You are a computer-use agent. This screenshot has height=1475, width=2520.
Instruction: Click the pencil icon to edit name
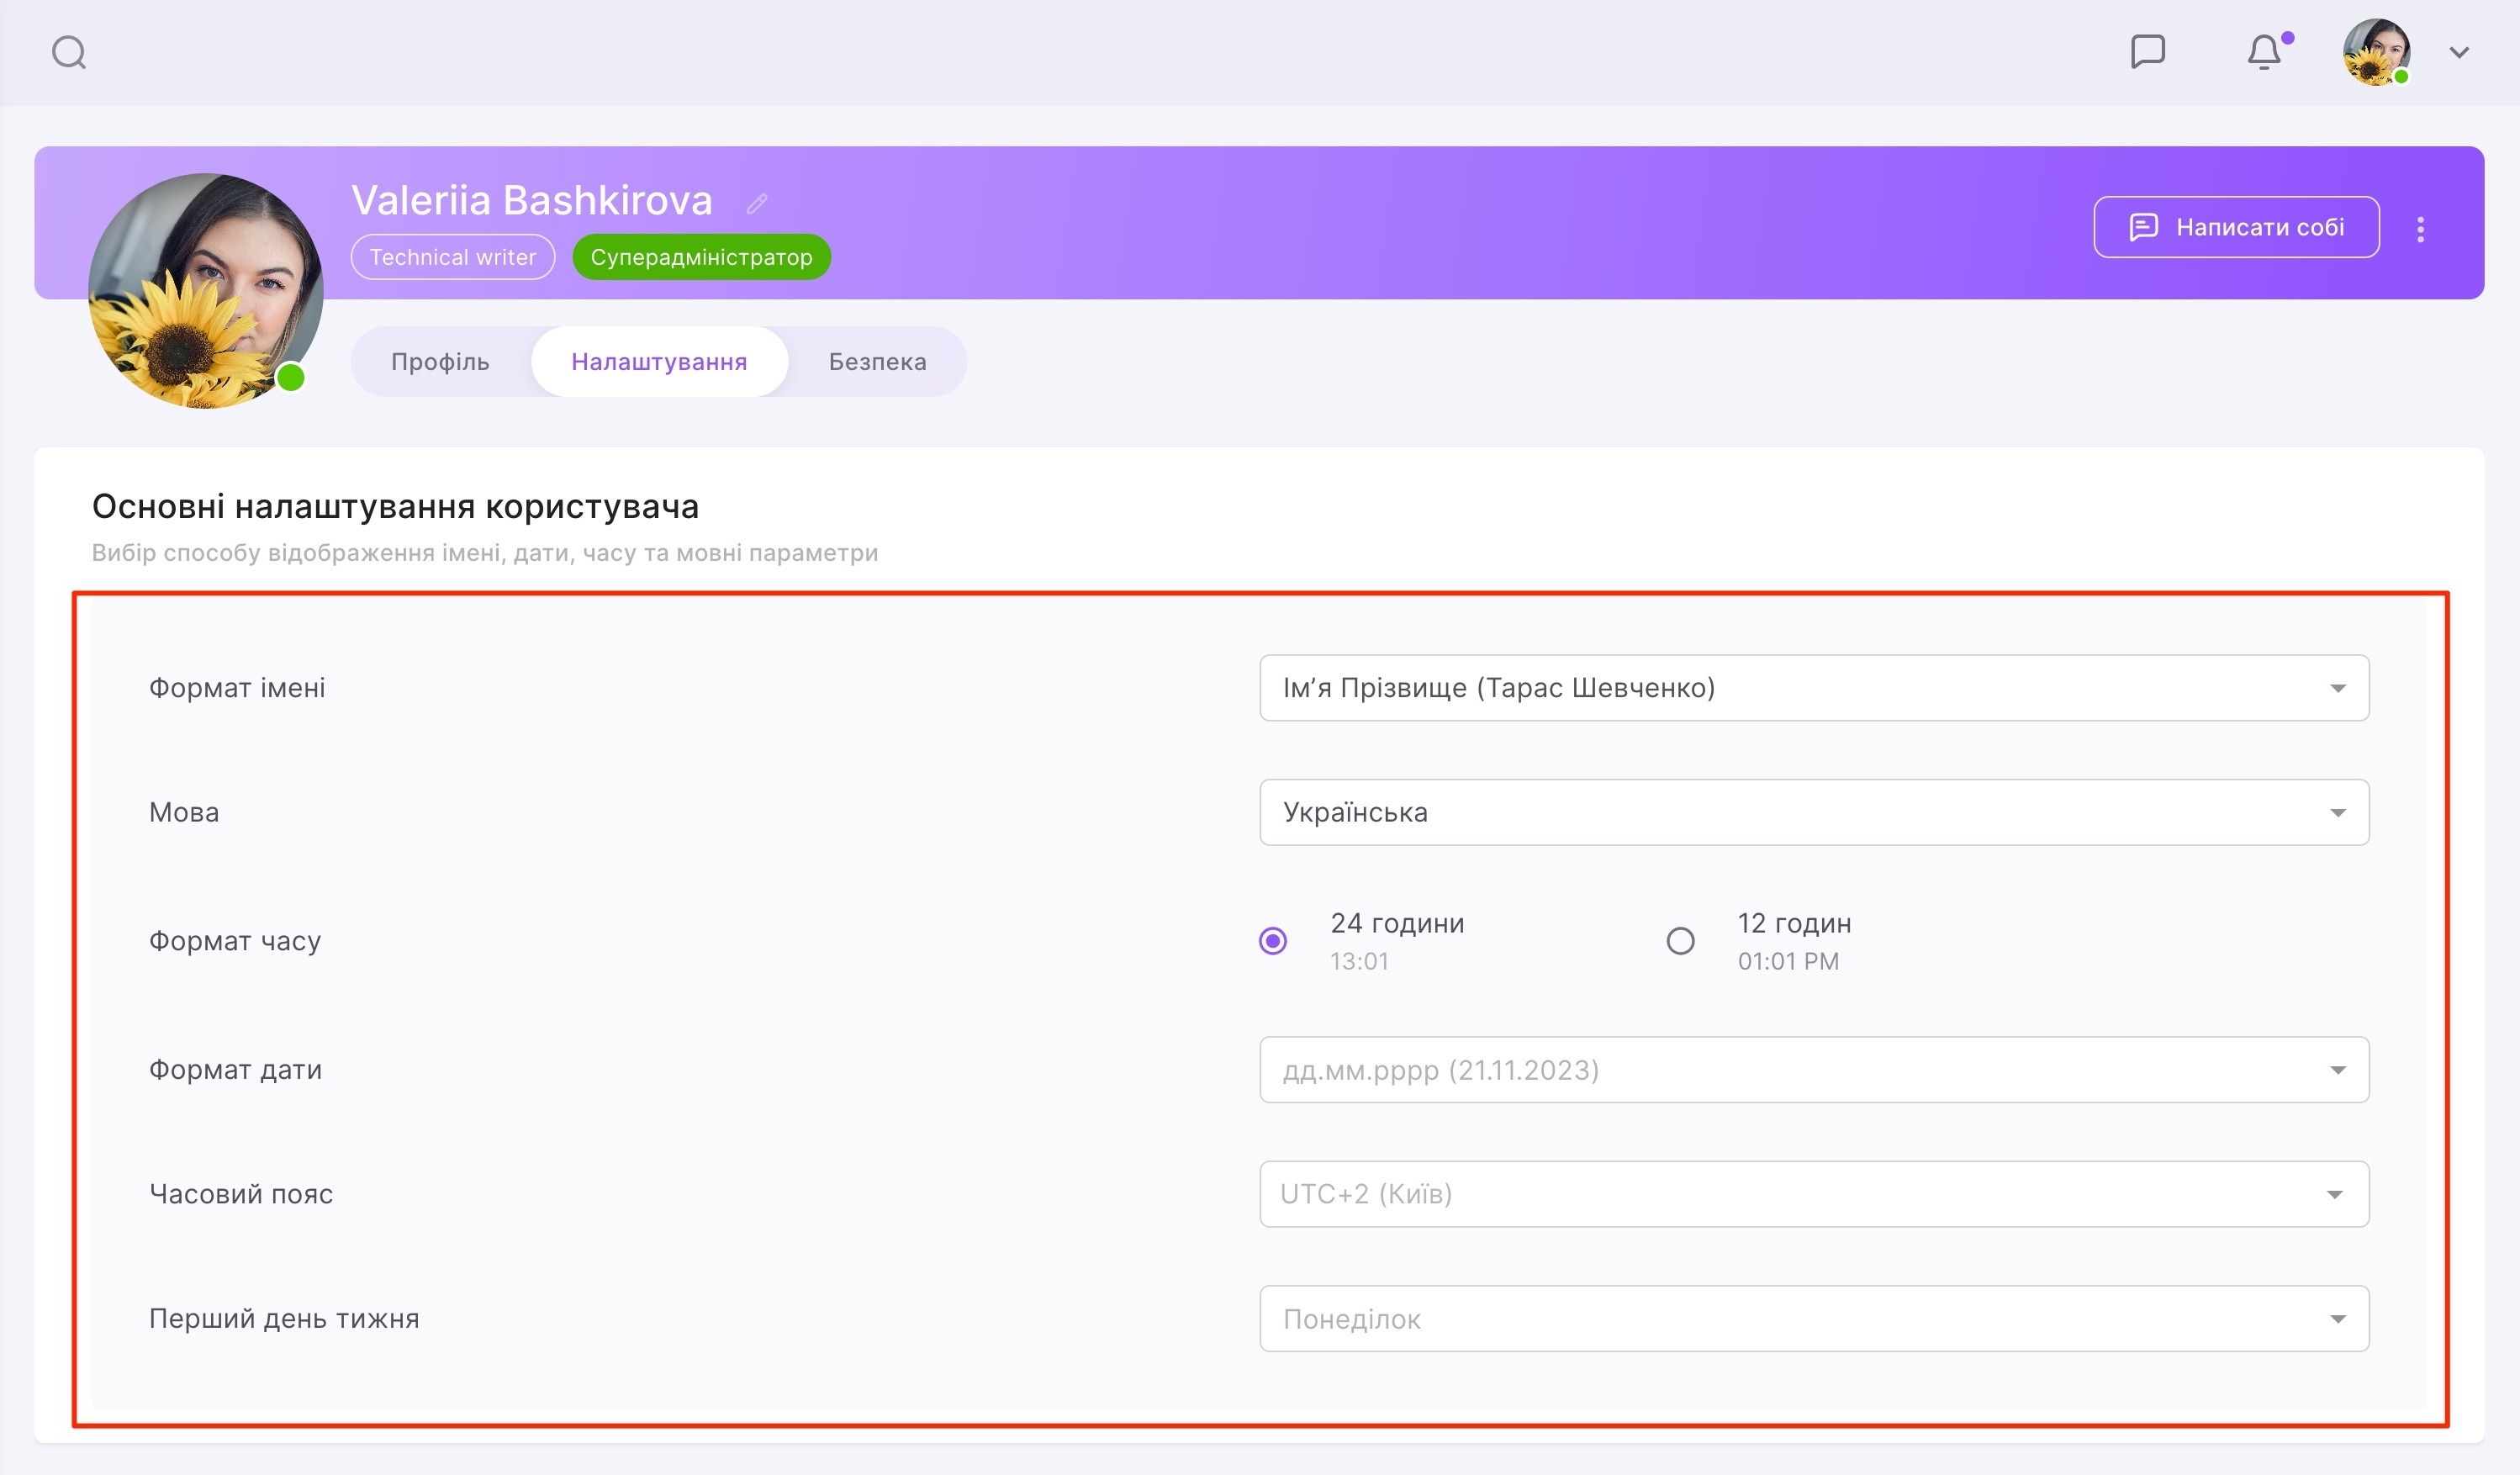point(757,204)
